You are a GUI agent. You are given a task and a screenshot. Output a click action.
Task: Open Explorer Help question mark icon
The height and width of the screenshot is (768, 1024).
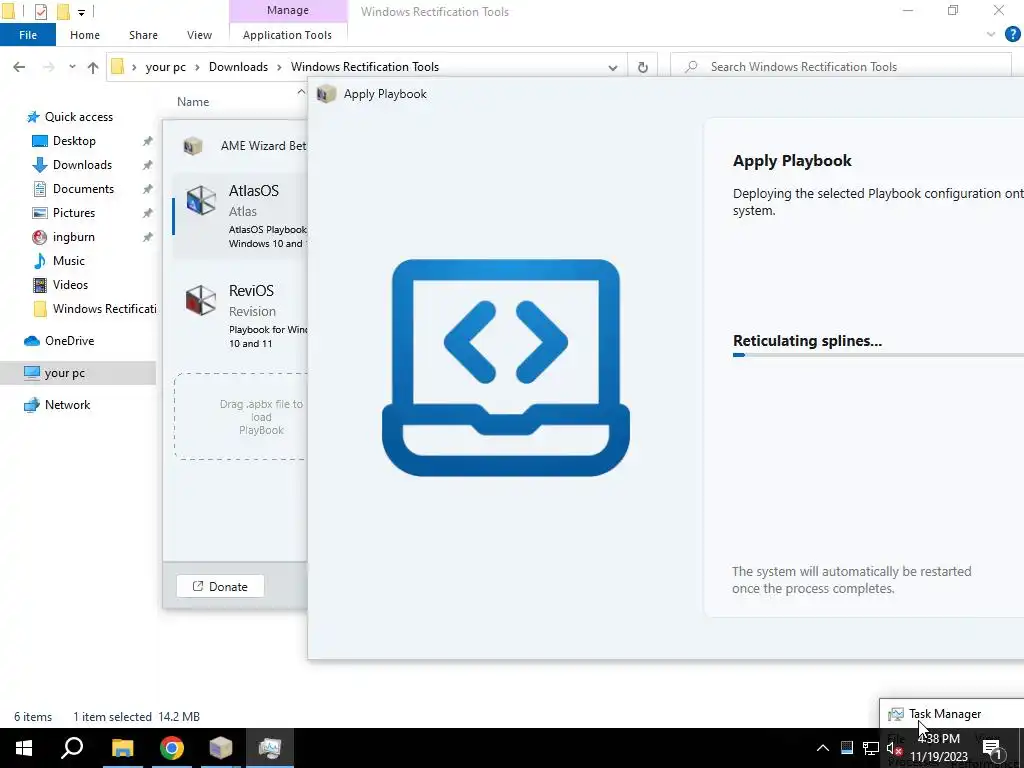(1012, 35)
